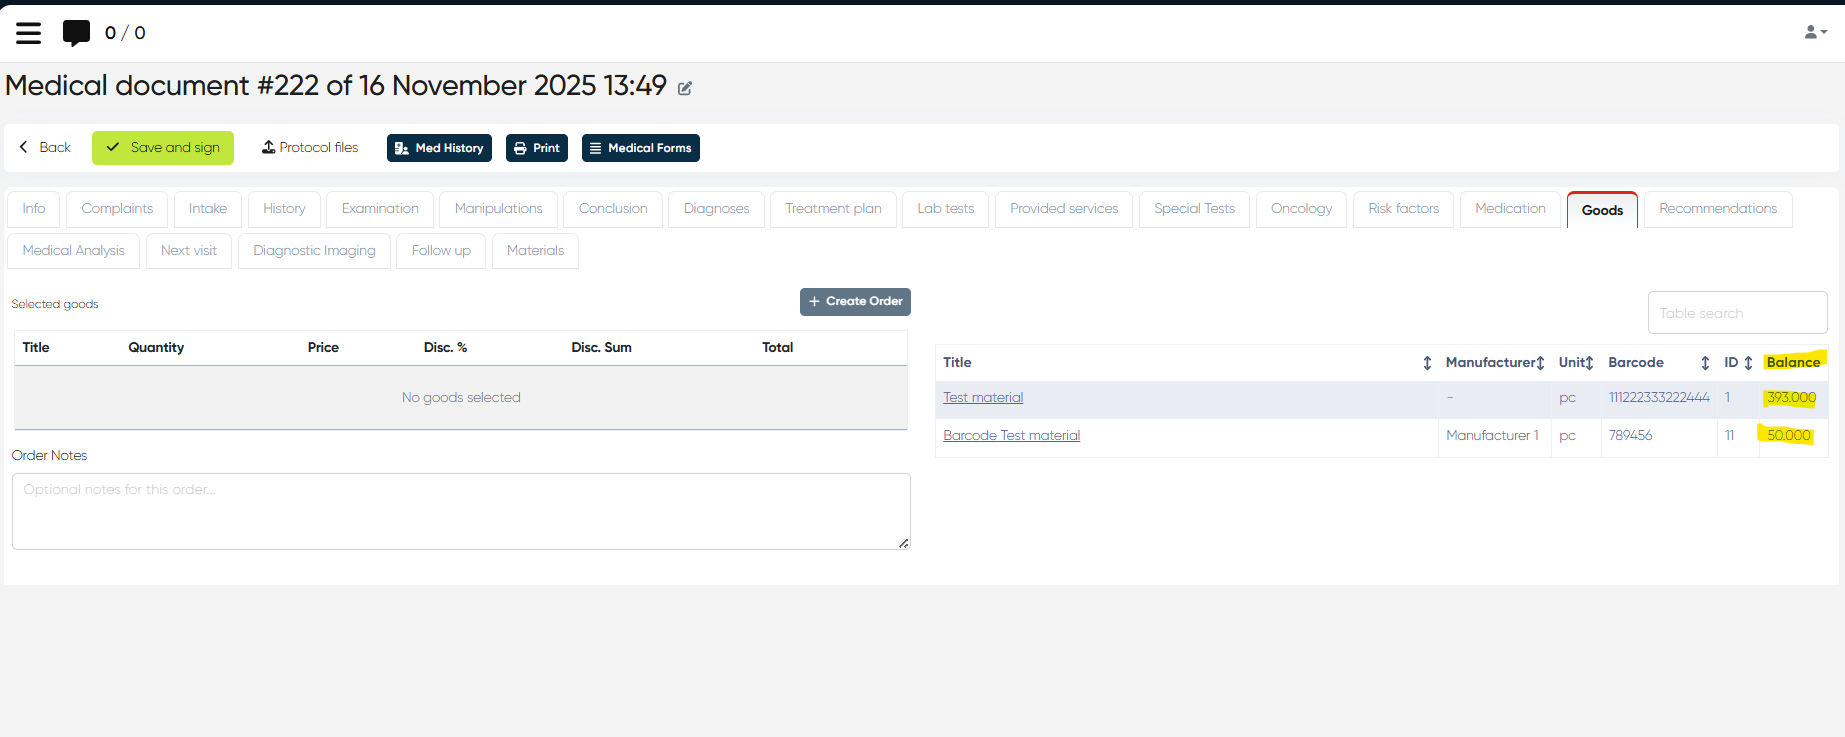Print the medical document
Screen dimensions: 1845x737
(x=537, y=148)
